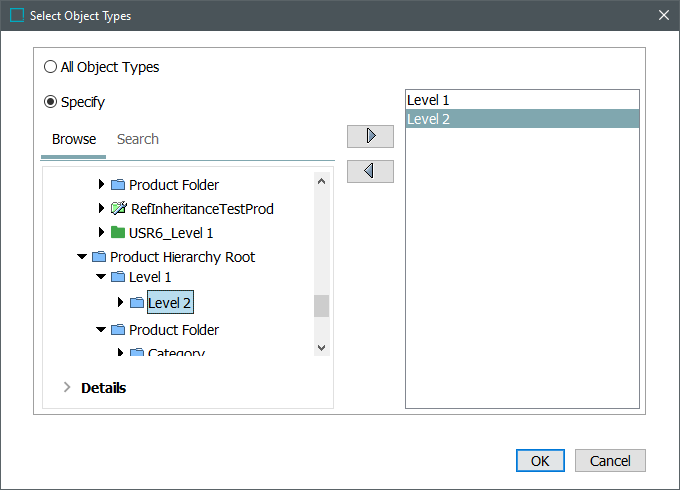Click the Level 2 folder icon in tree

pyautogui.click(x=137, y=302)
